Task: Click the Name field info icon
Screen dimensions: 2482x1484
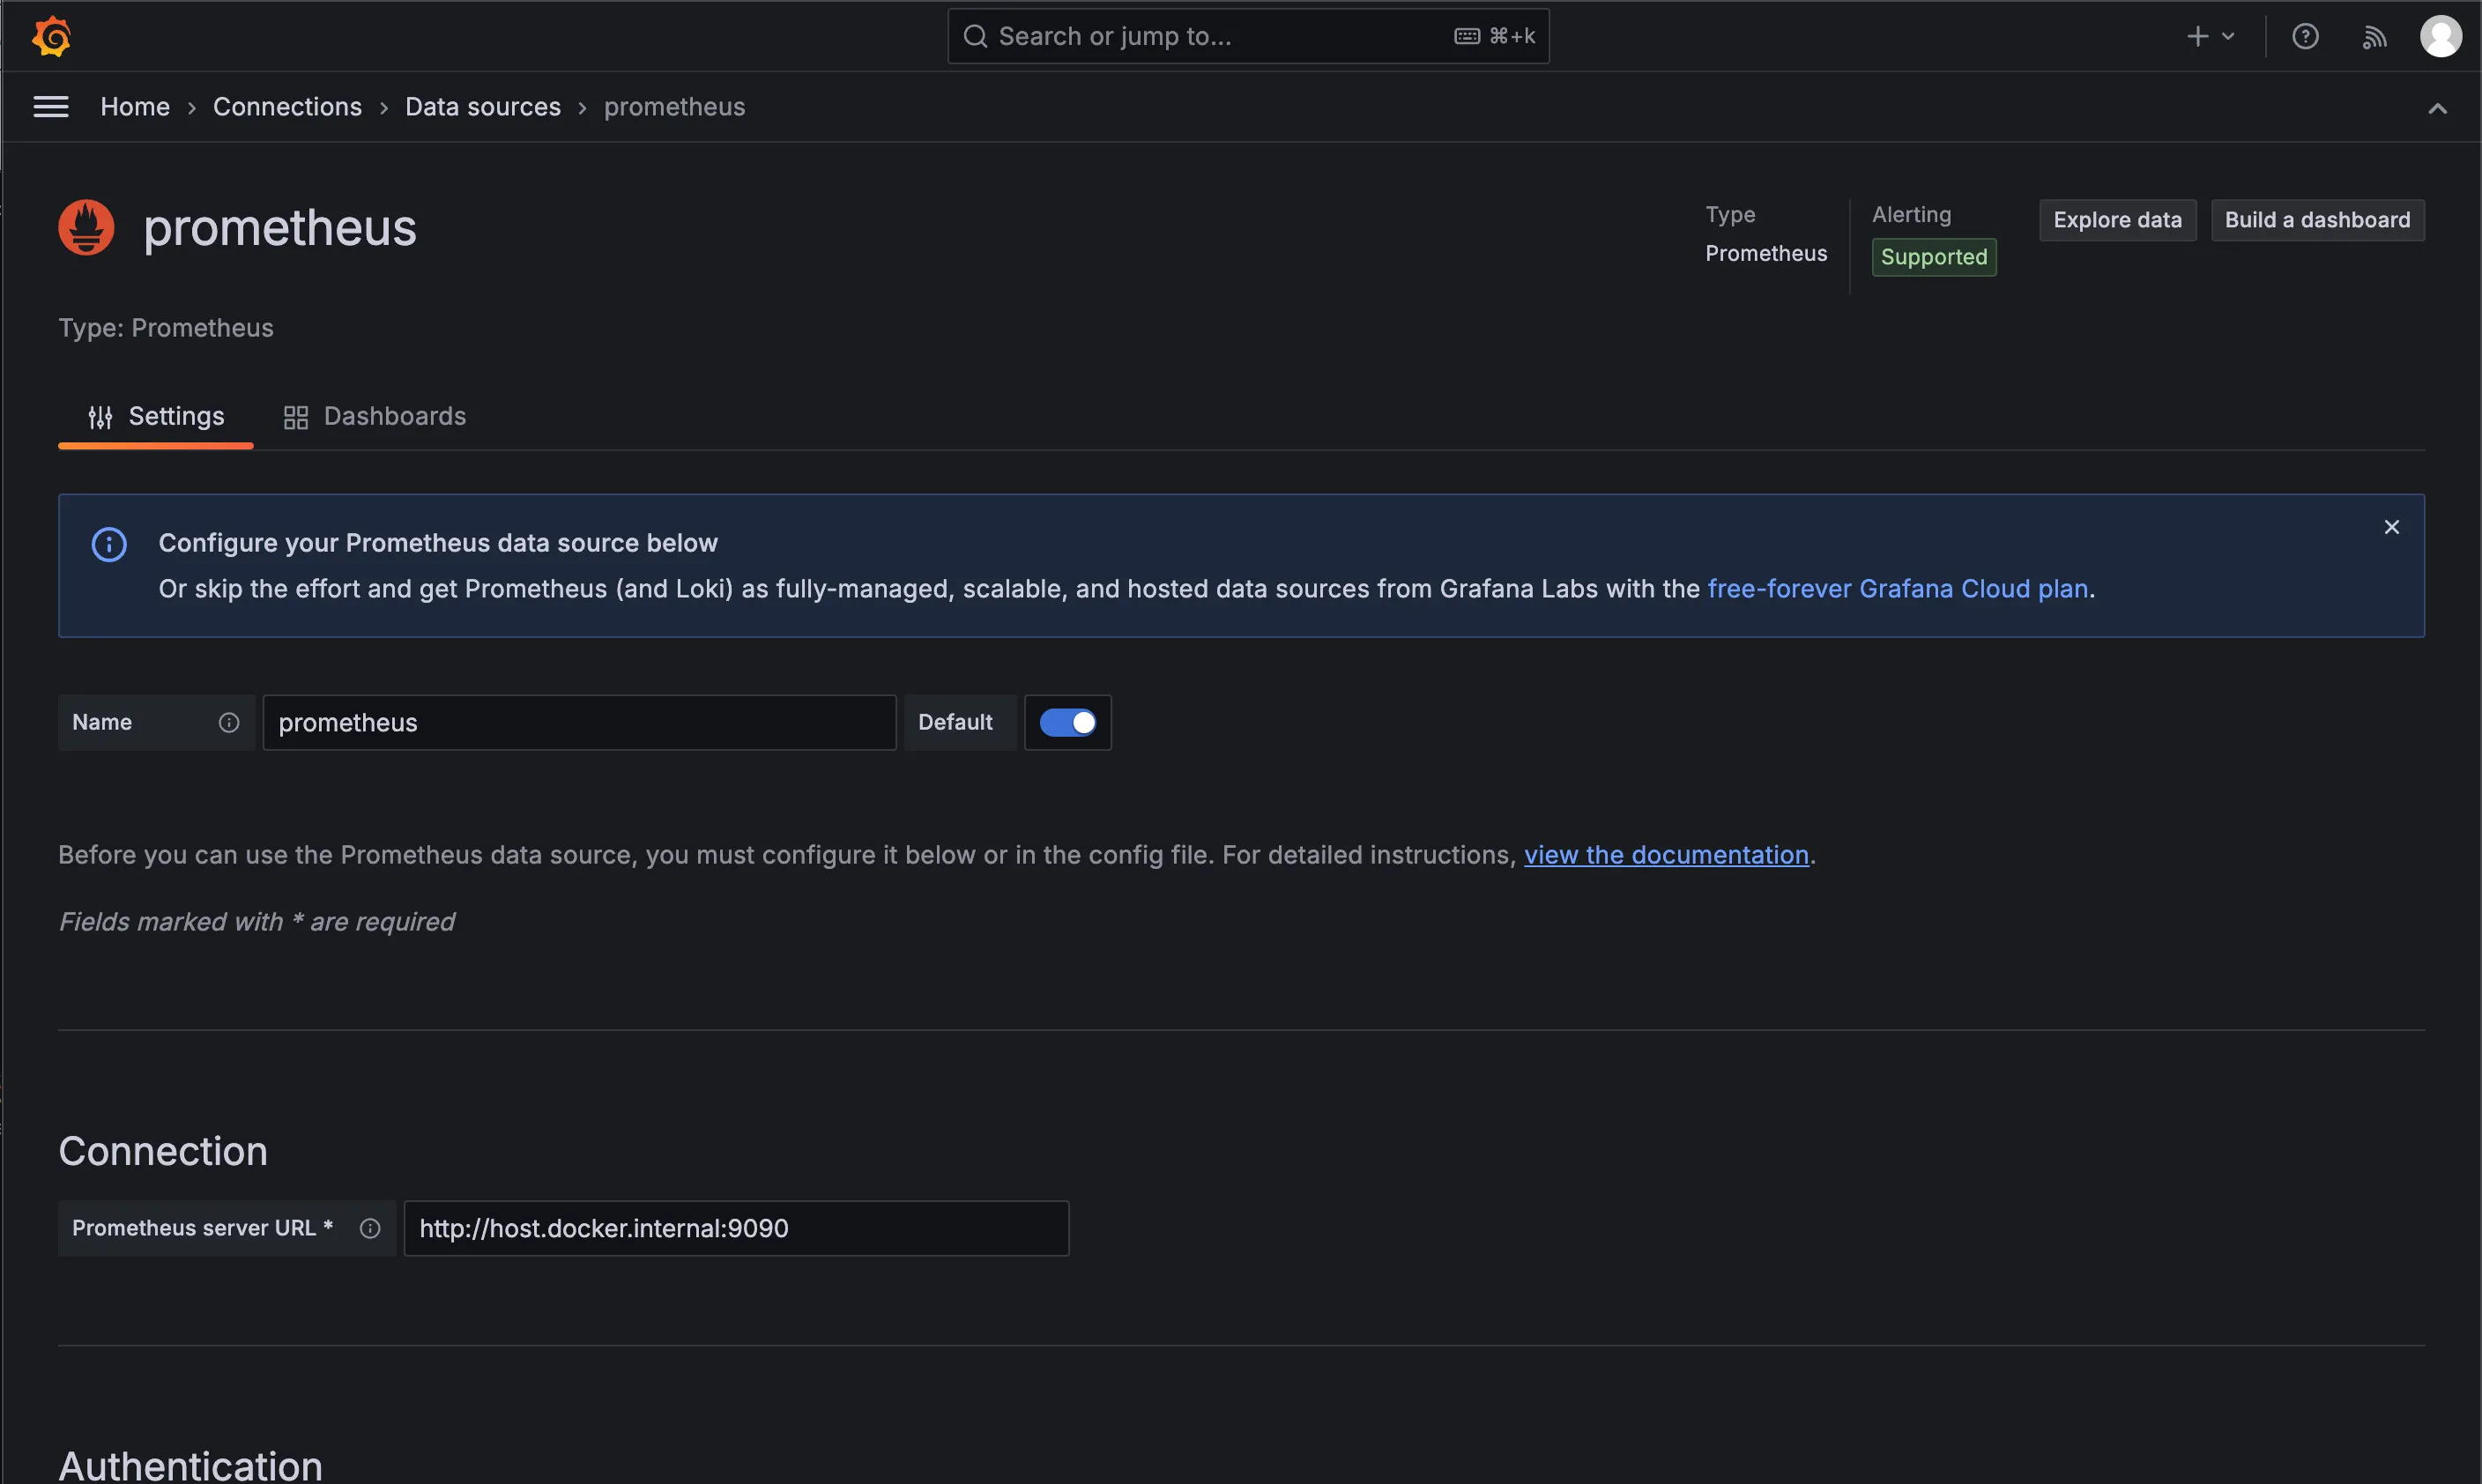Action: tap(229, 722)
